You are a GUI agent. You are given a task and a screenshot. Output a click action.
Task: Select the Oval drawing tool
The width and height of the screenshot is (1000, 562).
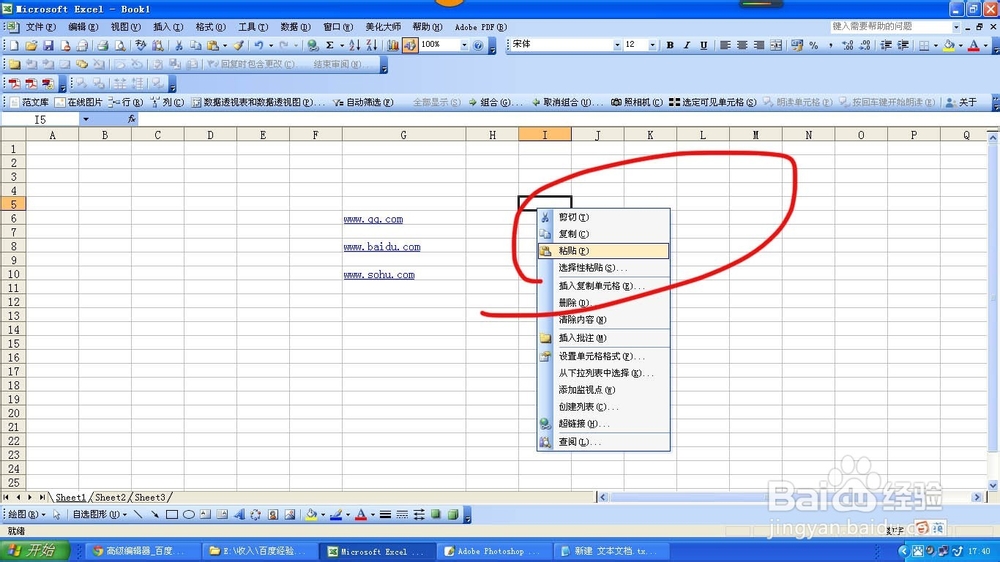[x=189, y=515]
